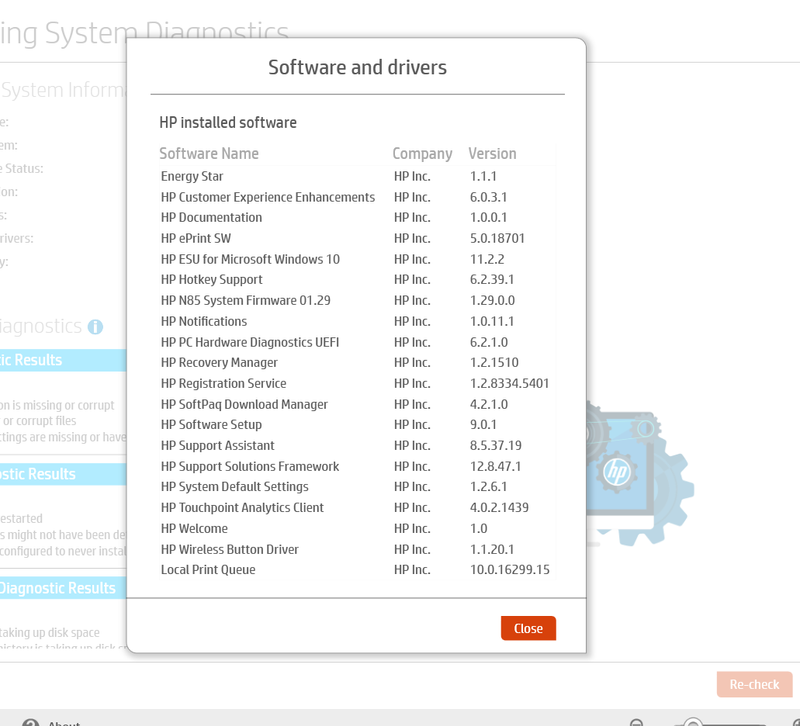The width and height of the screenshot is (800, 726).
Task: Select HP PC Hardware Diagnostics UEFI
Action: [x=357, y=342]
